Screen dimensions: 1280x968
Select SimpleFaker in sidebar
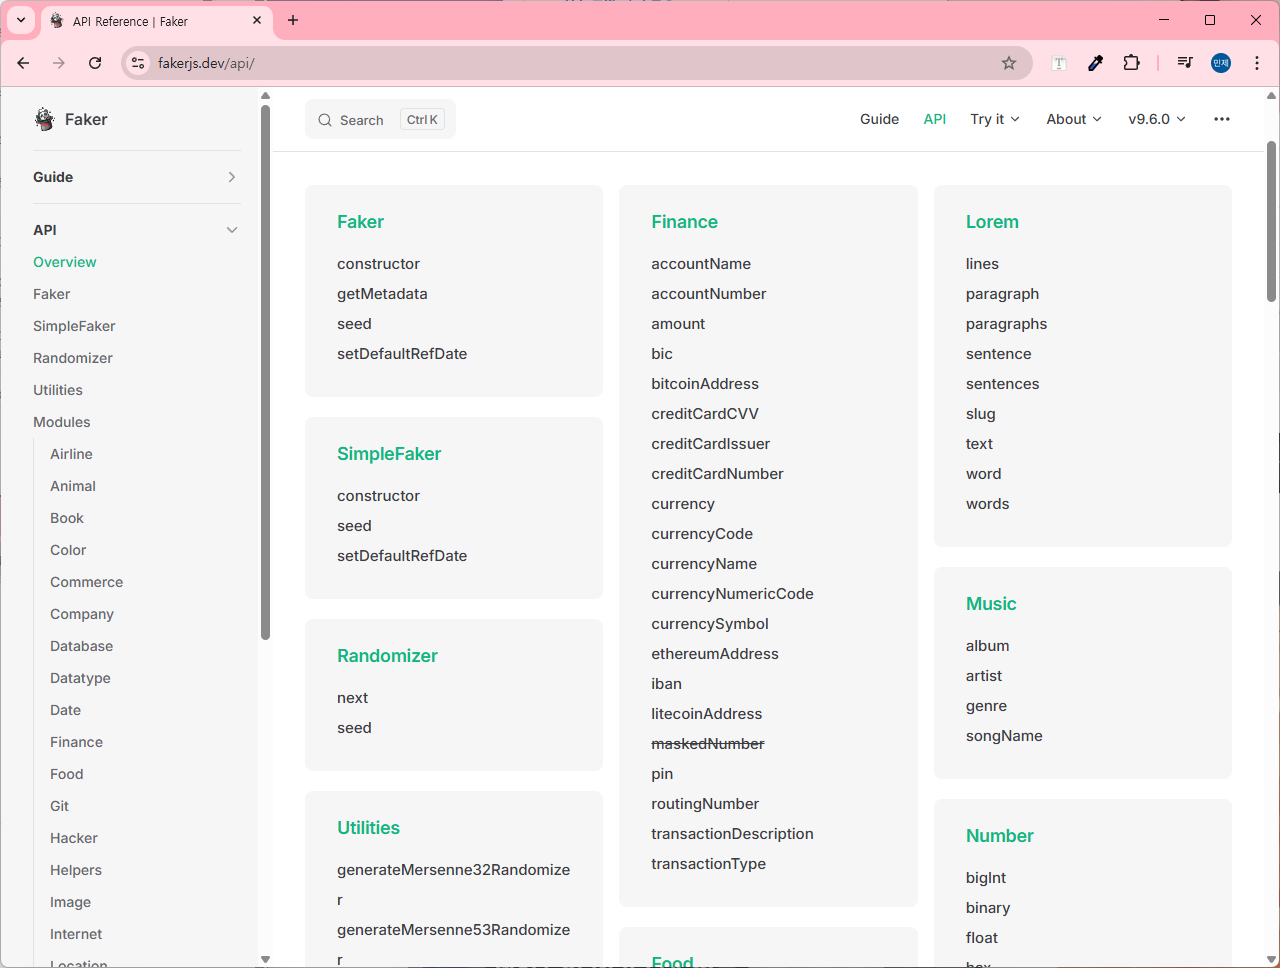tap(74, 326)
